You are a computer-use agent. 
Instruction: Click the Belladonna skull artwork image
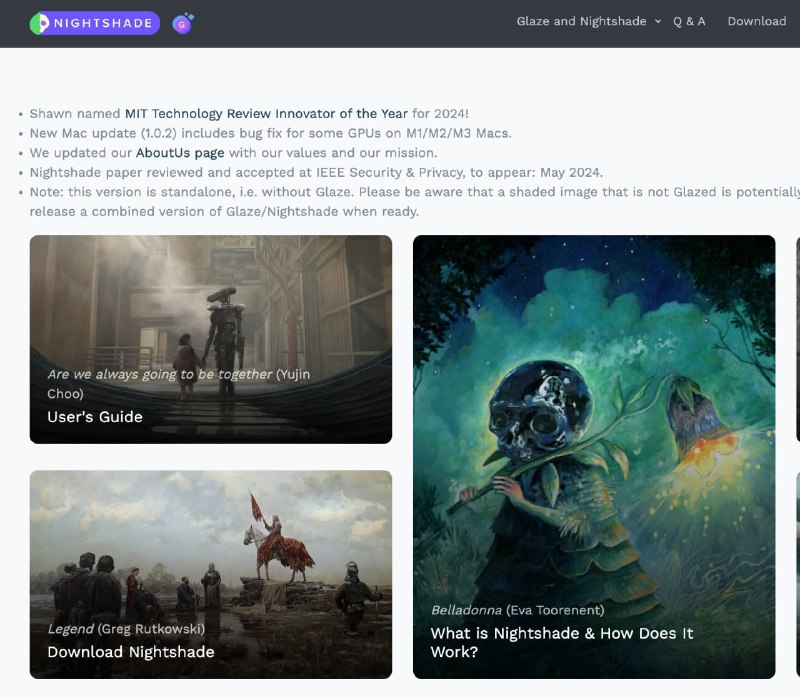tap(593, 420)
